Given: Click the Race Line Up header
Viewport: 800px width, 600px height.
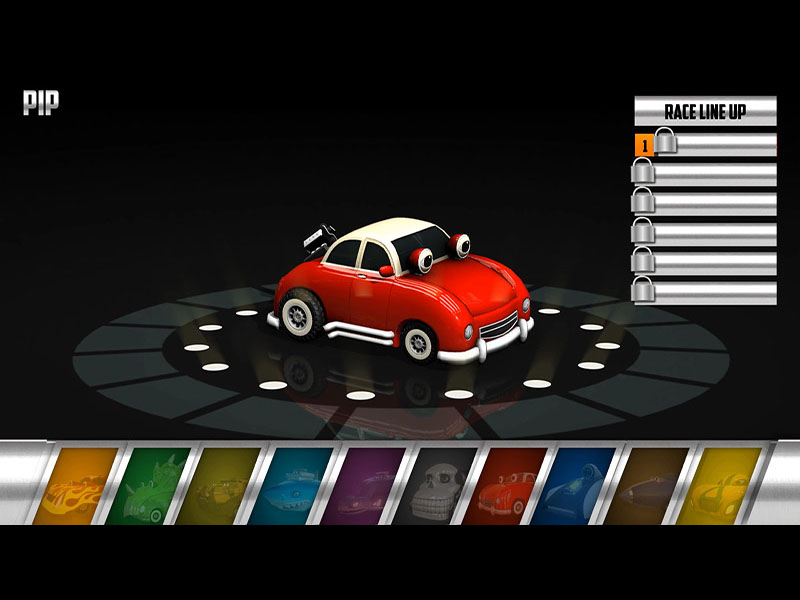Looking at the screenshot, I should 706,111.
